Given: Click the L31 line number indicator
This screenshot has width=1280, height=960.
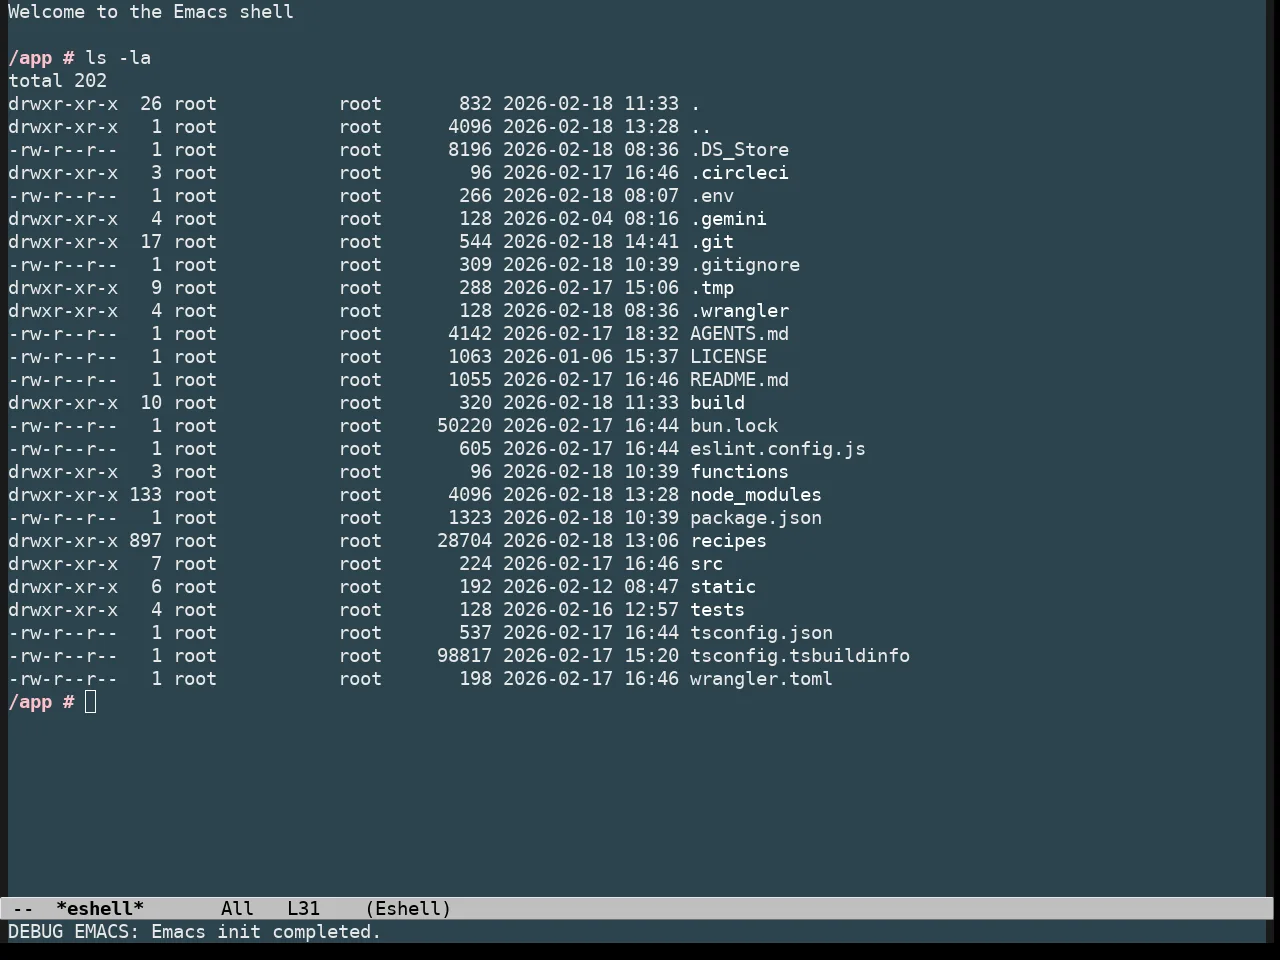Looking at the screenshot, I should 304,909.
